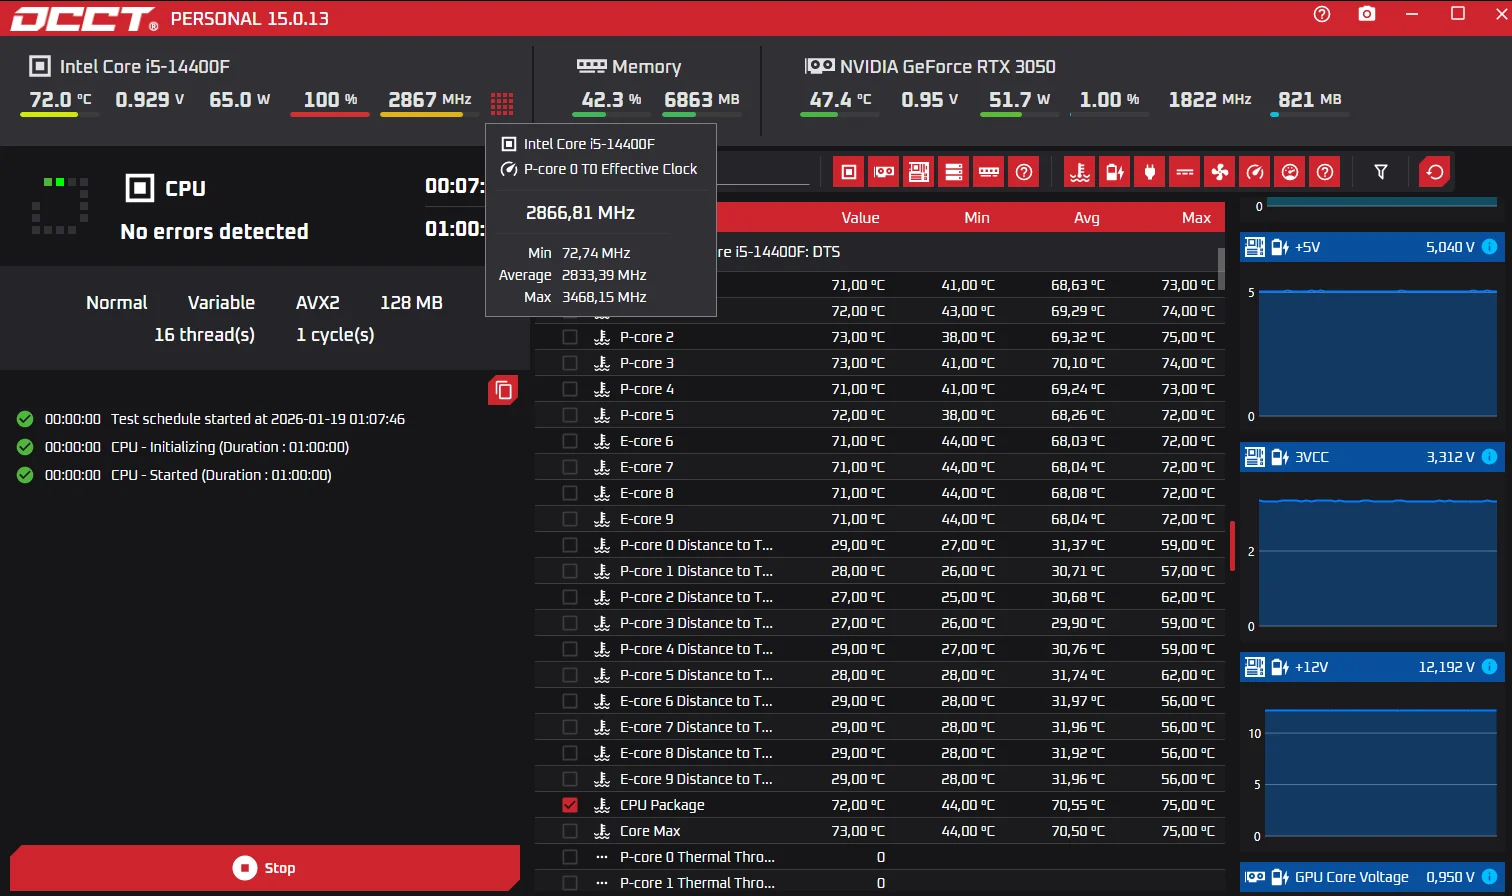The image size is (1512, 896).
Task: Click the memory 6863 MB readout
Action: pos(701,99)
